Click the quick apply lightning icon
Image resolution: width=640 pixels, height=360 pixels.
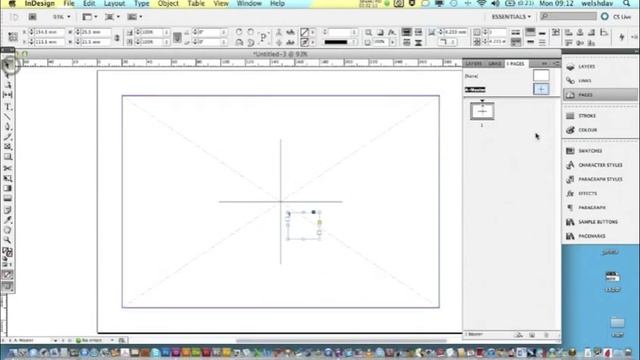622,37
